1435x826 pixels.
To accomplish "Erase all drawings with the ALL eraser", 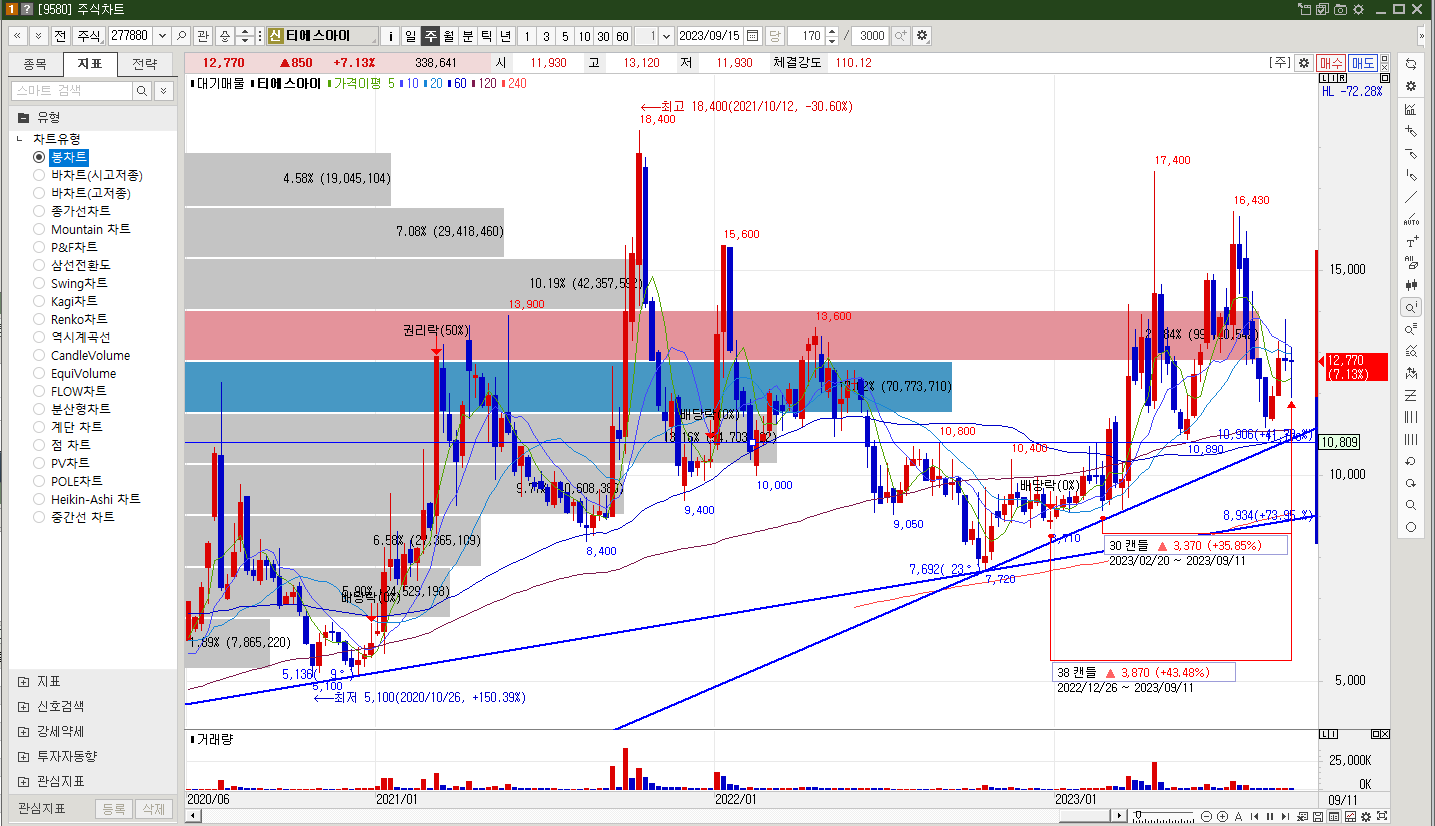I will tap(1411, 263).
